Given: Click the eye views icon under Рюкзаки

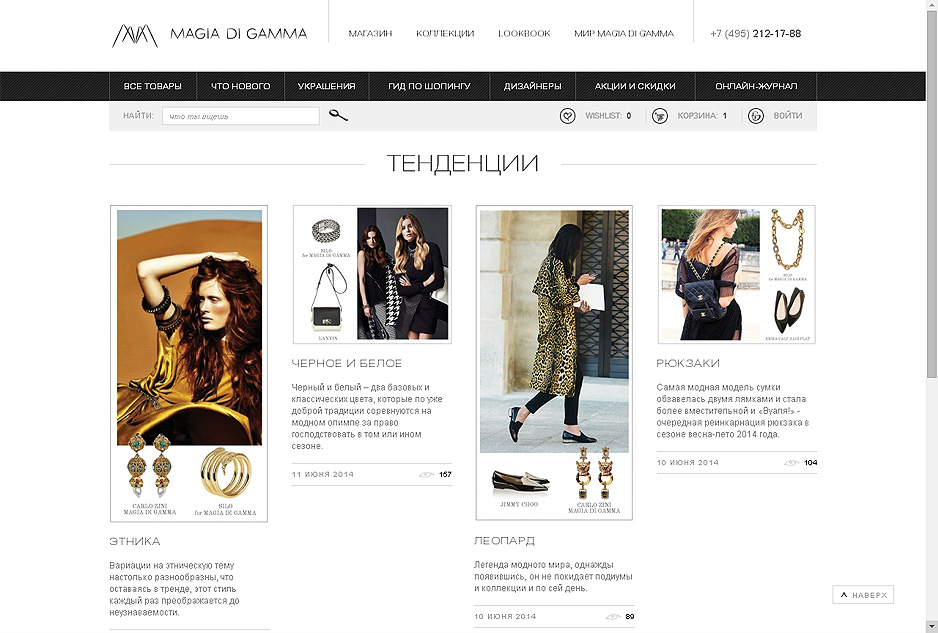Looking at the screenshot, I should tap(791, 462).
